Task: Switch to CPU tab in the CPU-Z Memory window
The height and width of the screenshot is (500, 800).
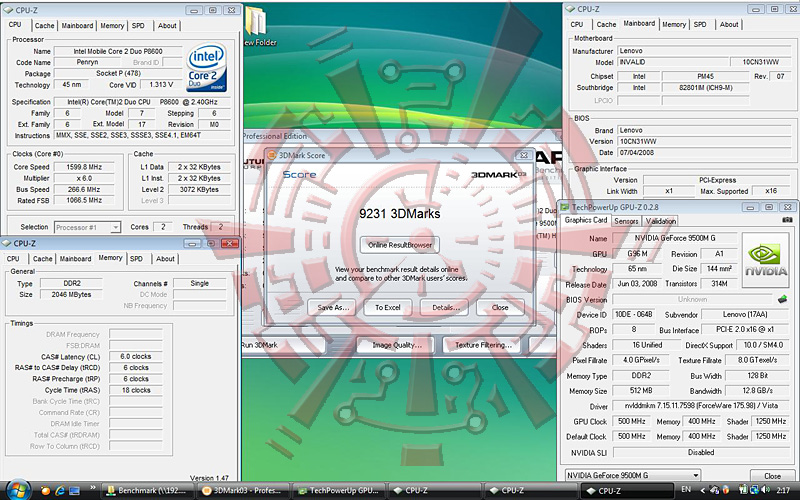Action: click(13, 259)
